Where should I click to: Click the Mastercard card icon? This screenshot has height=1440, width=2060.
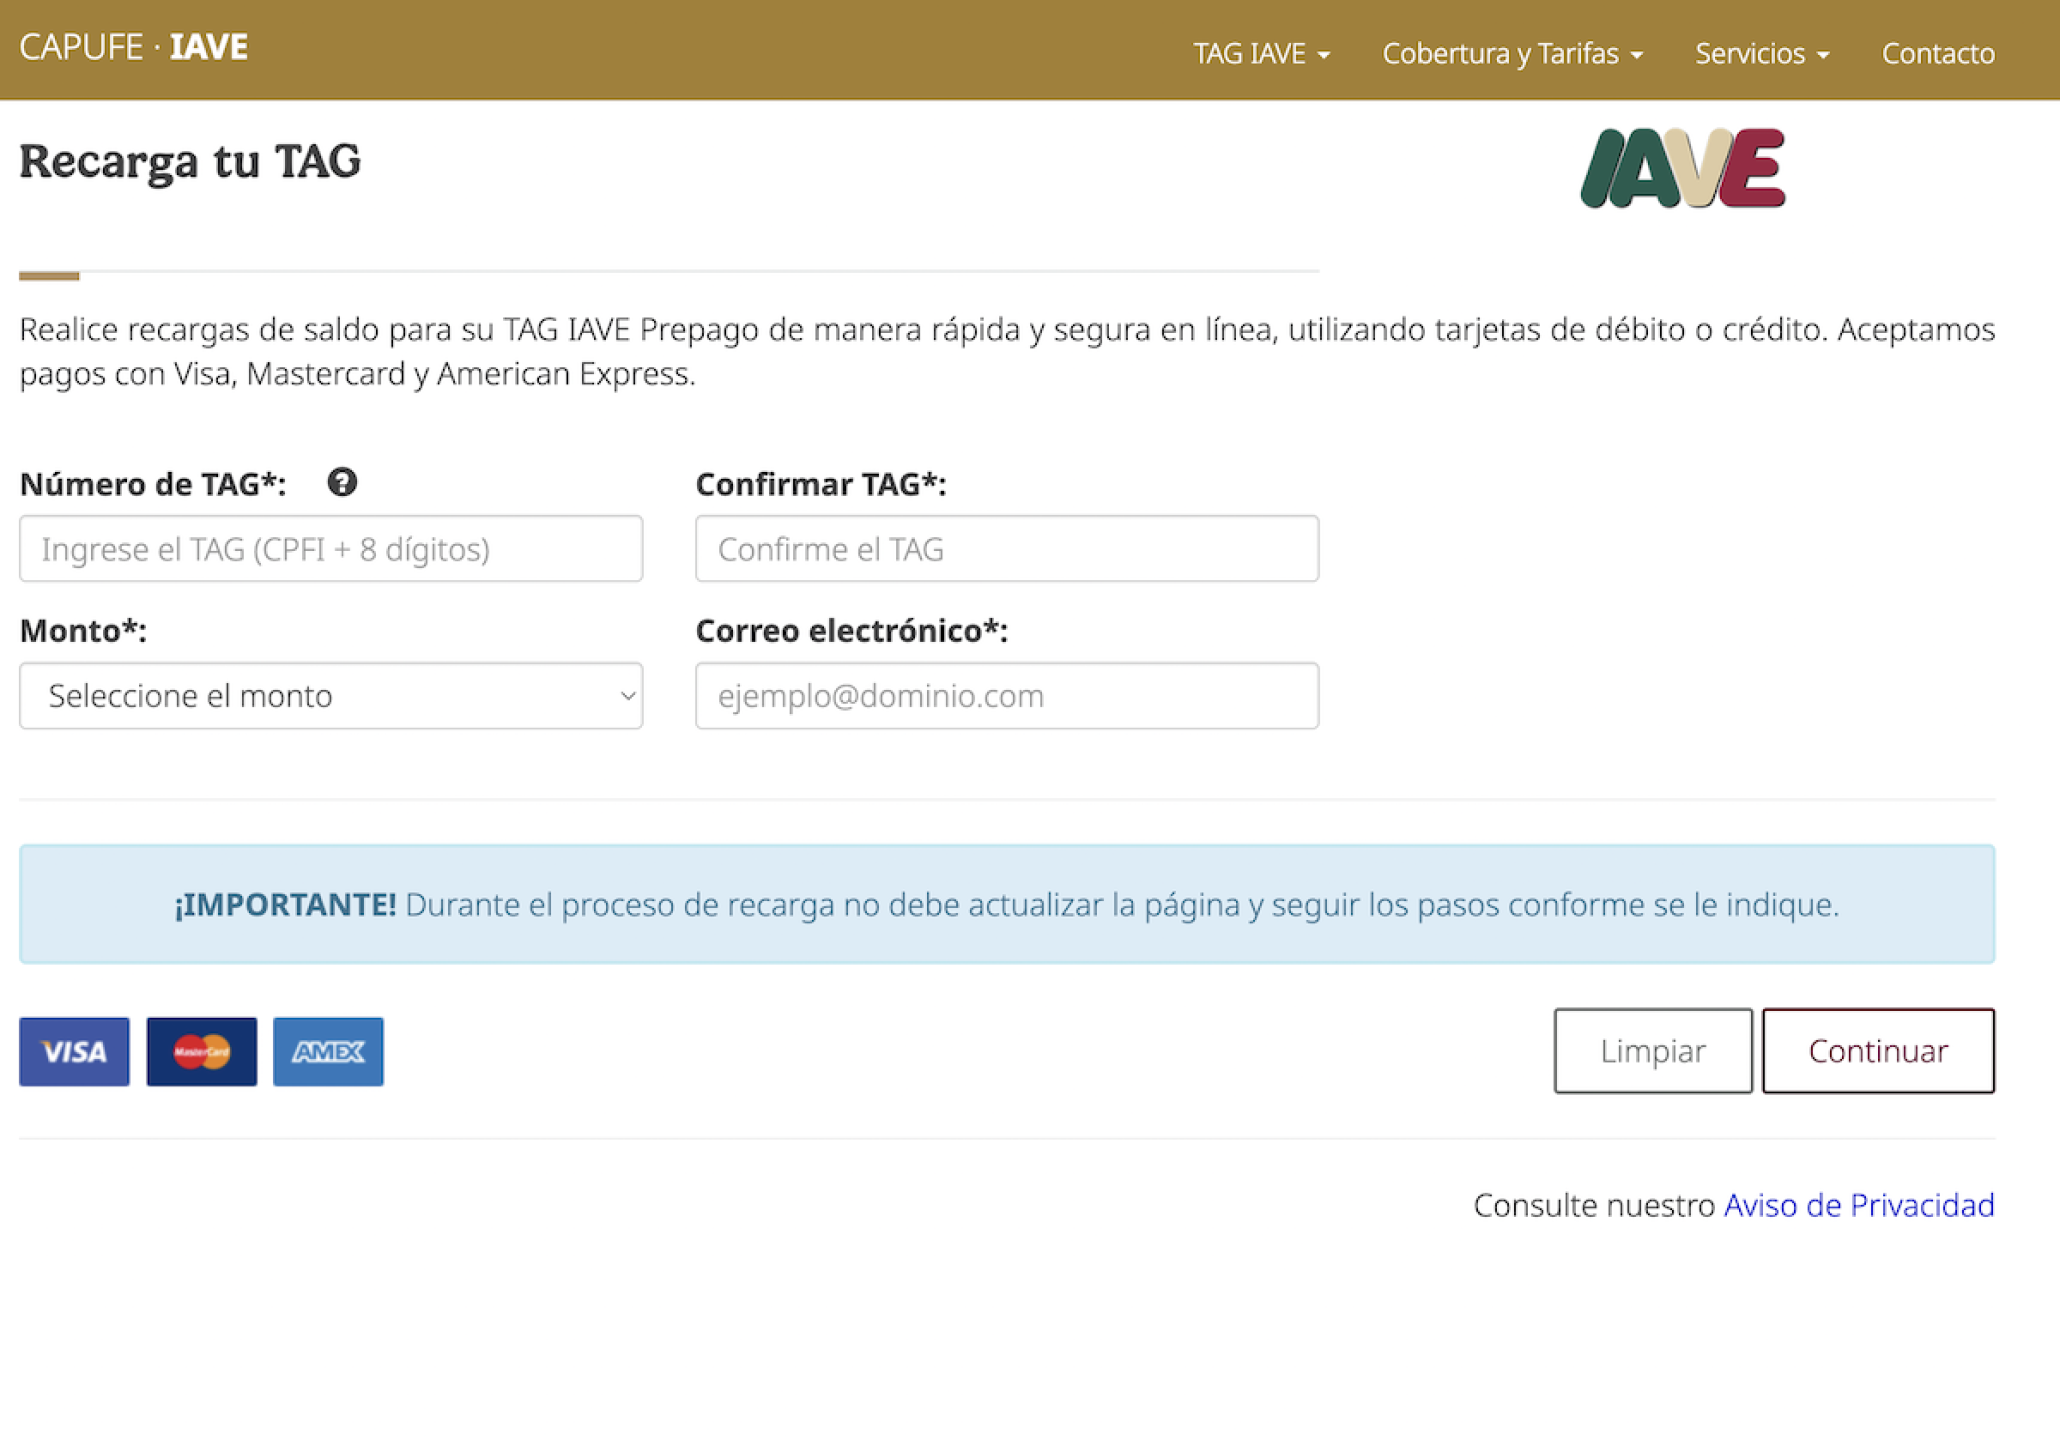(201, 1051)
